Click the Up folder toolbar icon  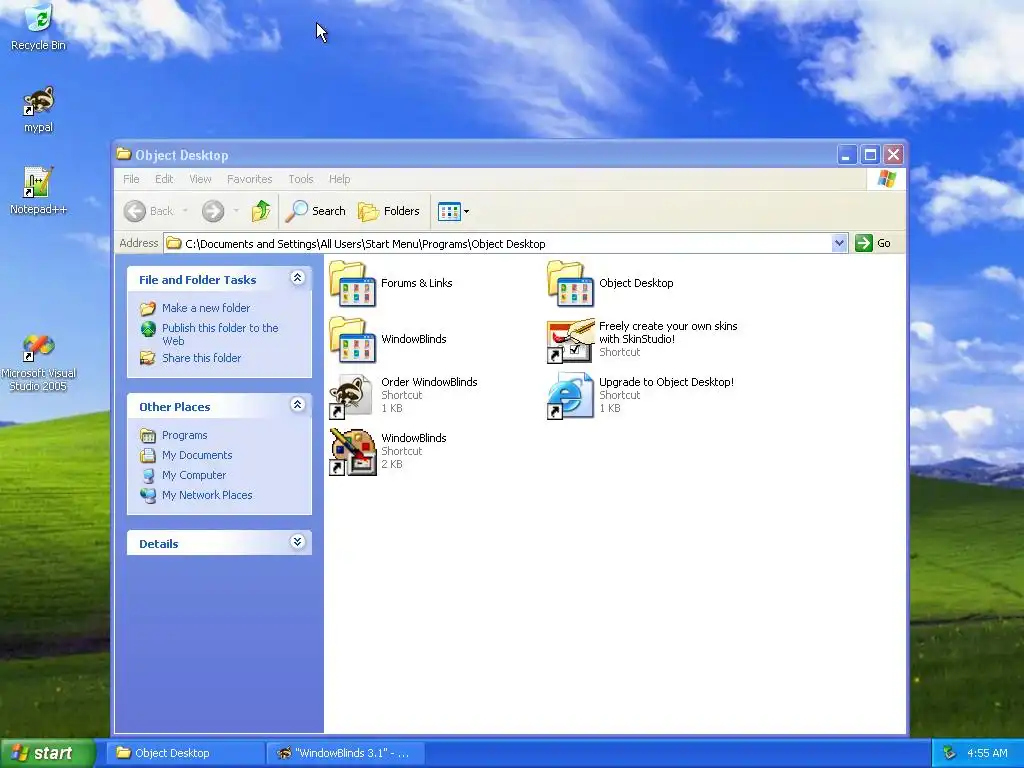coord(261,211)
